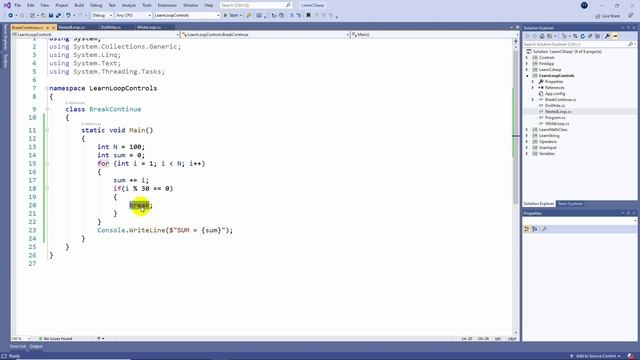This screenshot has height=360, width=640.
Task: Expand the BreakContinue.cs tree node
Action: 533,100
